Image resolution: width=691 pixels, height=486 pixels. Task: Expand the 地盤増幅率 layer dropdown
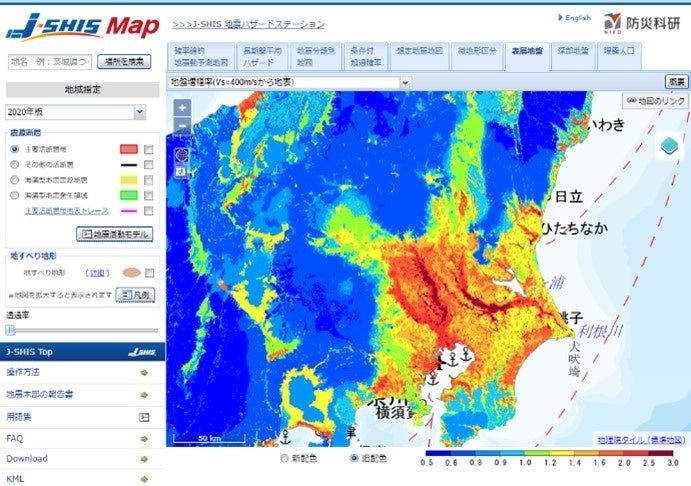pyautogui.click(x=290, y=82)
